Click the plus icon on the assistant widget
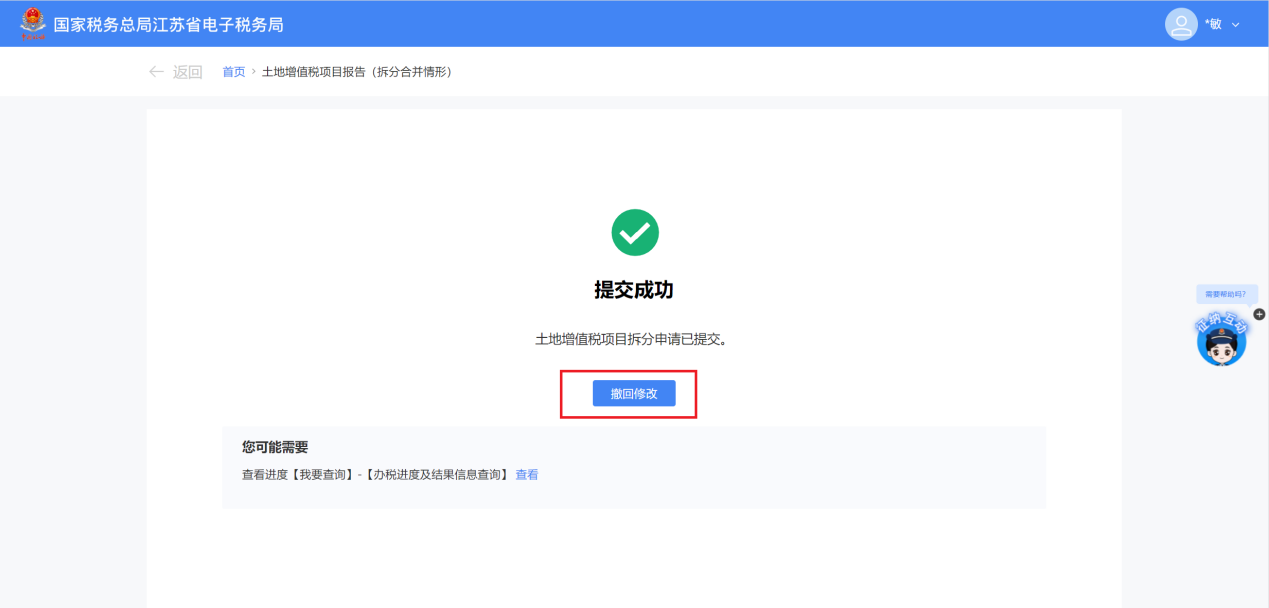Screen dimensions: 1269x608 click(x=1259, y=314)
